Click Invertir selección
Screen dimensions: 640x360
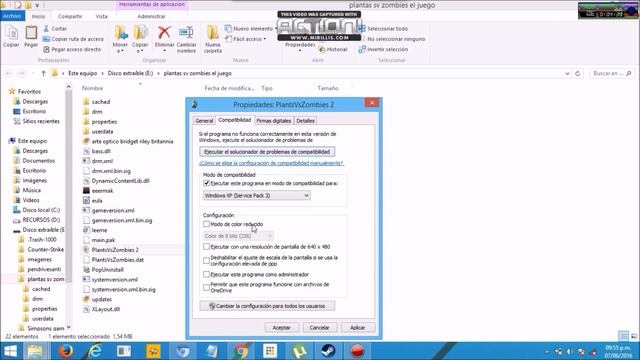point(383,49)
